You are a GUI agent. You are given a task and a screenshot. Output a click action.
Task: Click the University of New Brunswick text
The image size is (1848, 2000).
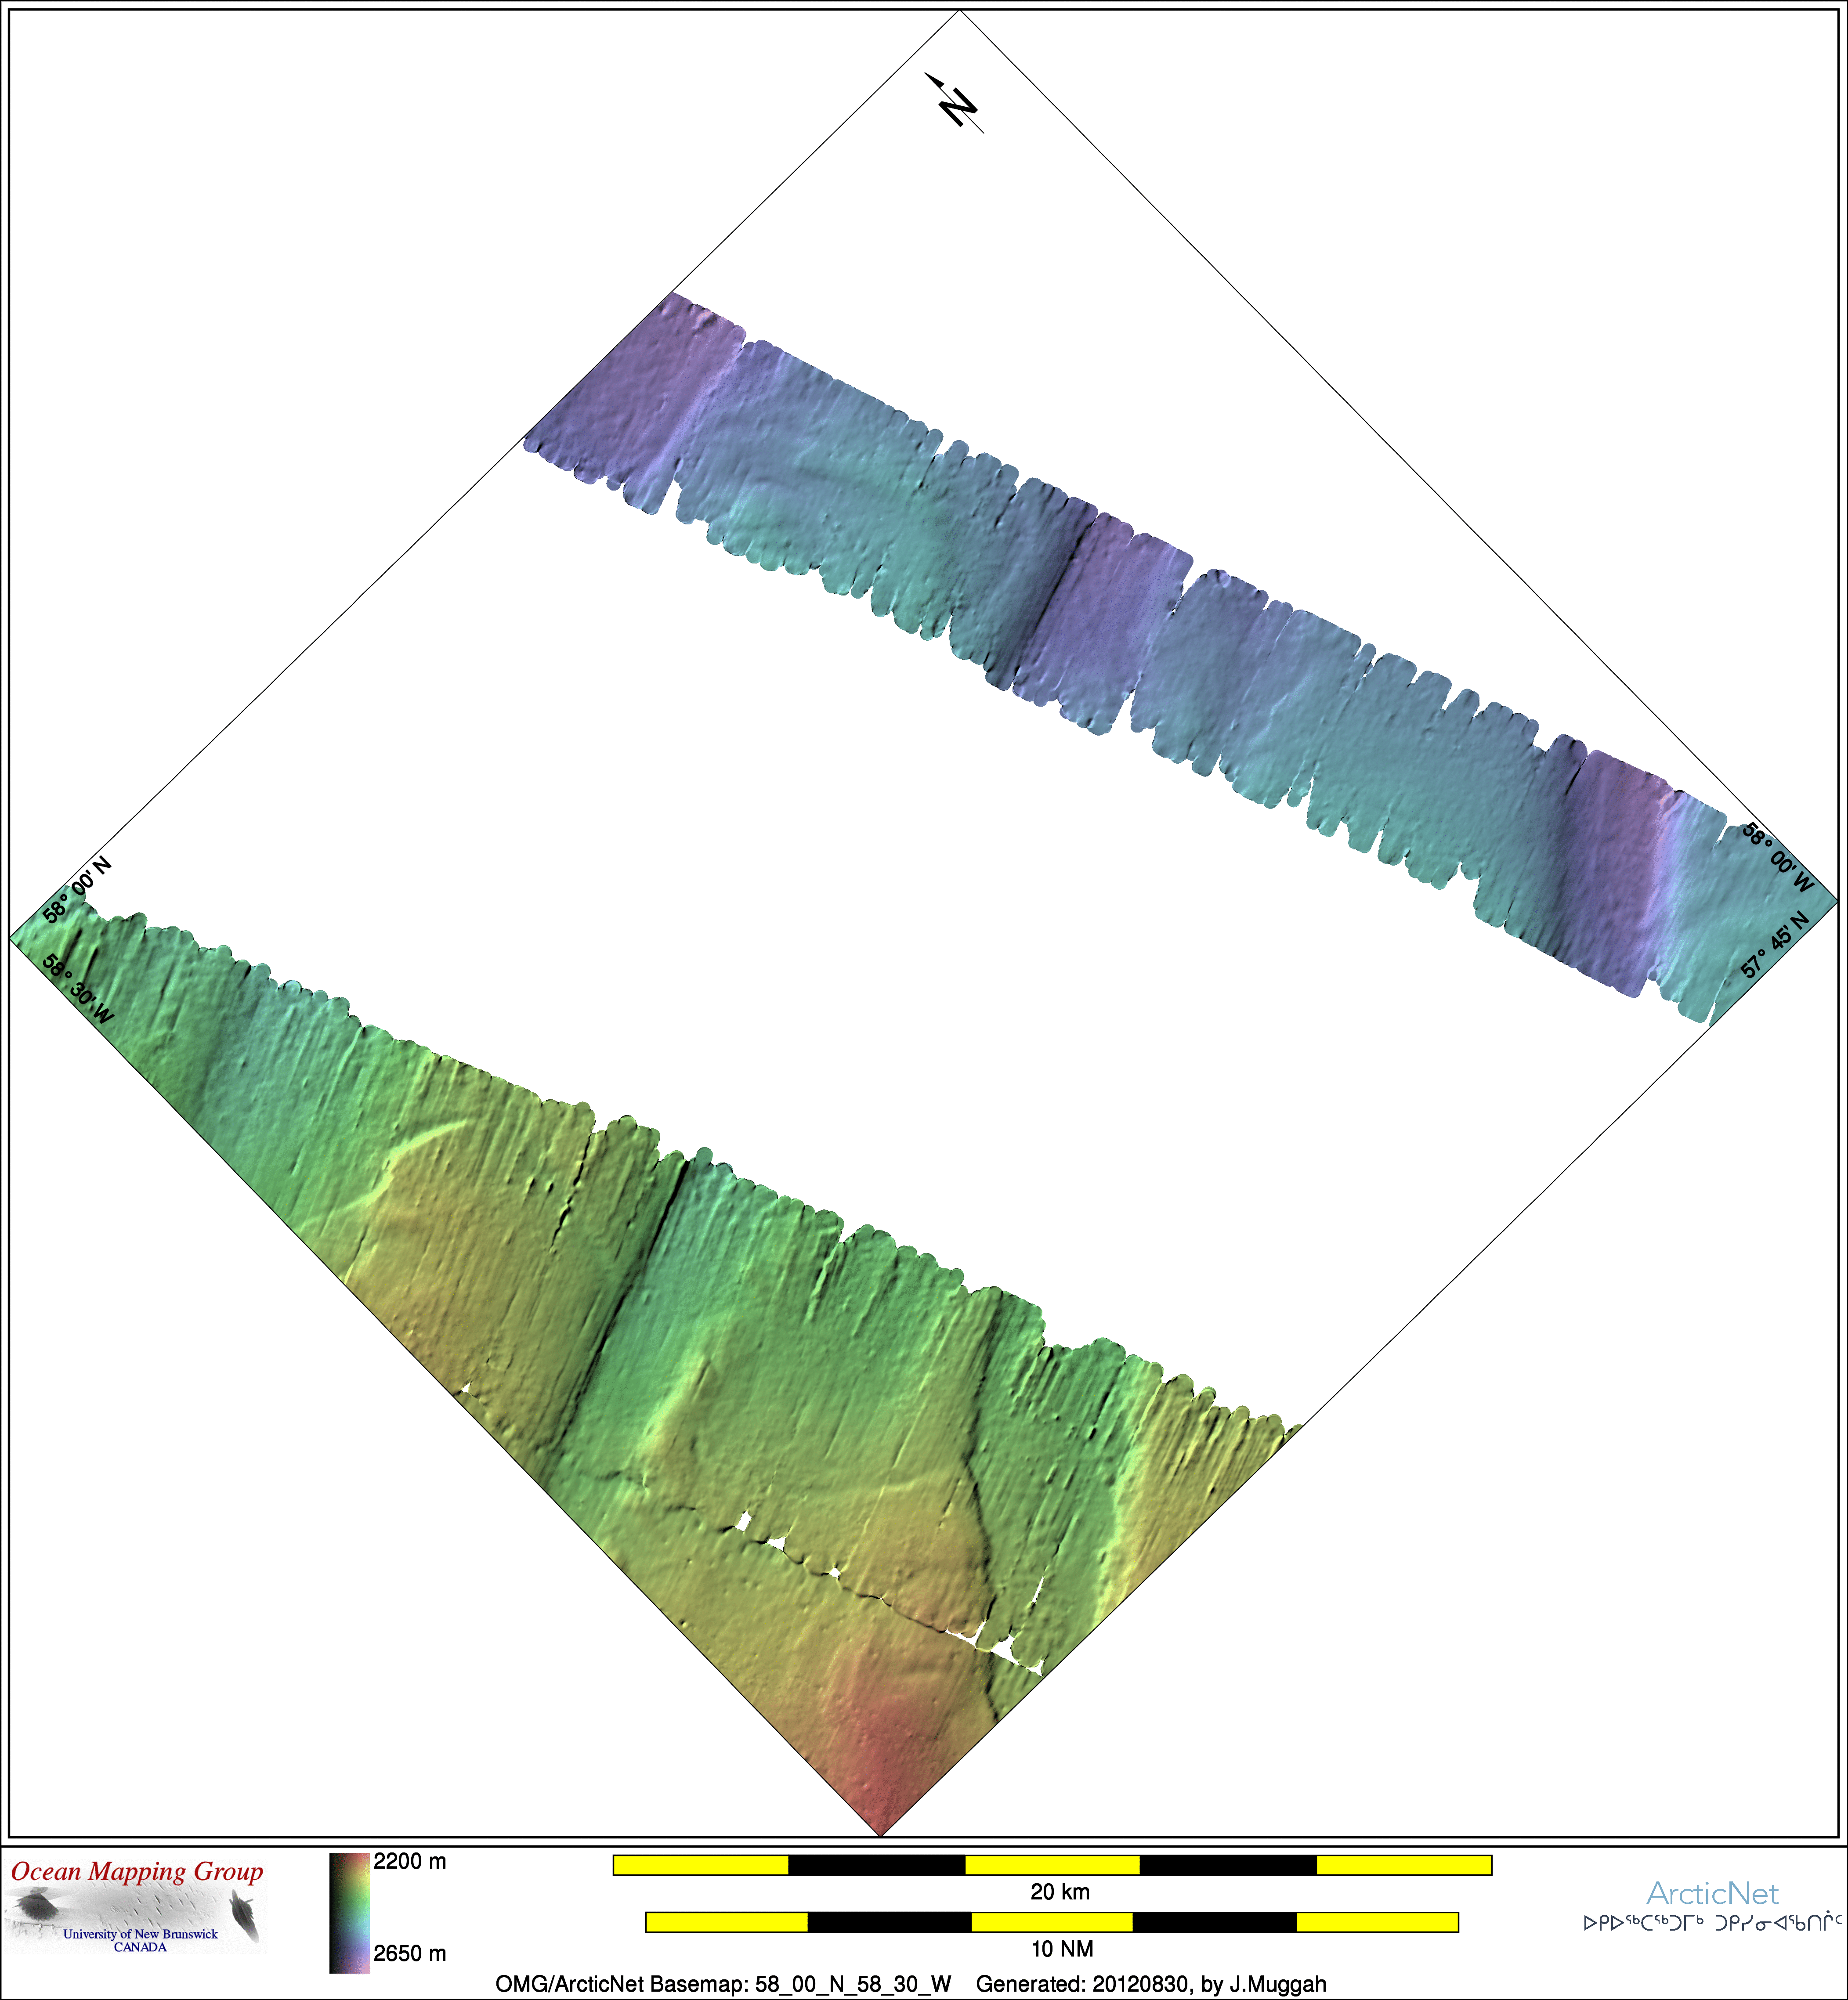[x=140, y=1934]
